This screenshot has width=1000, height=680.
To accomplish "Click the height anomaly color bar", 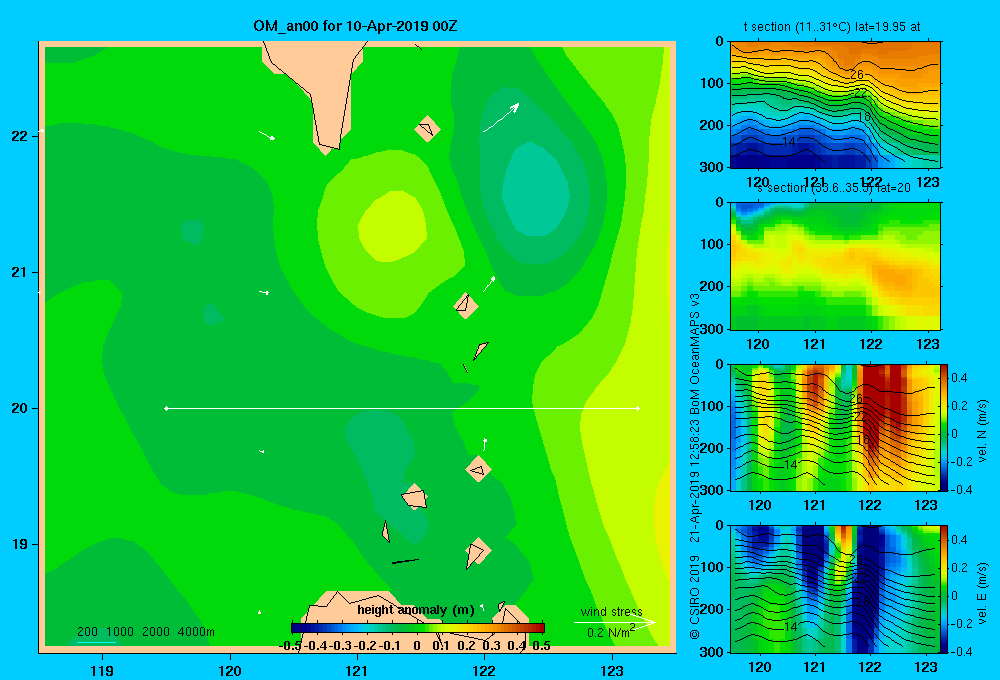I will tap(418, 628).
